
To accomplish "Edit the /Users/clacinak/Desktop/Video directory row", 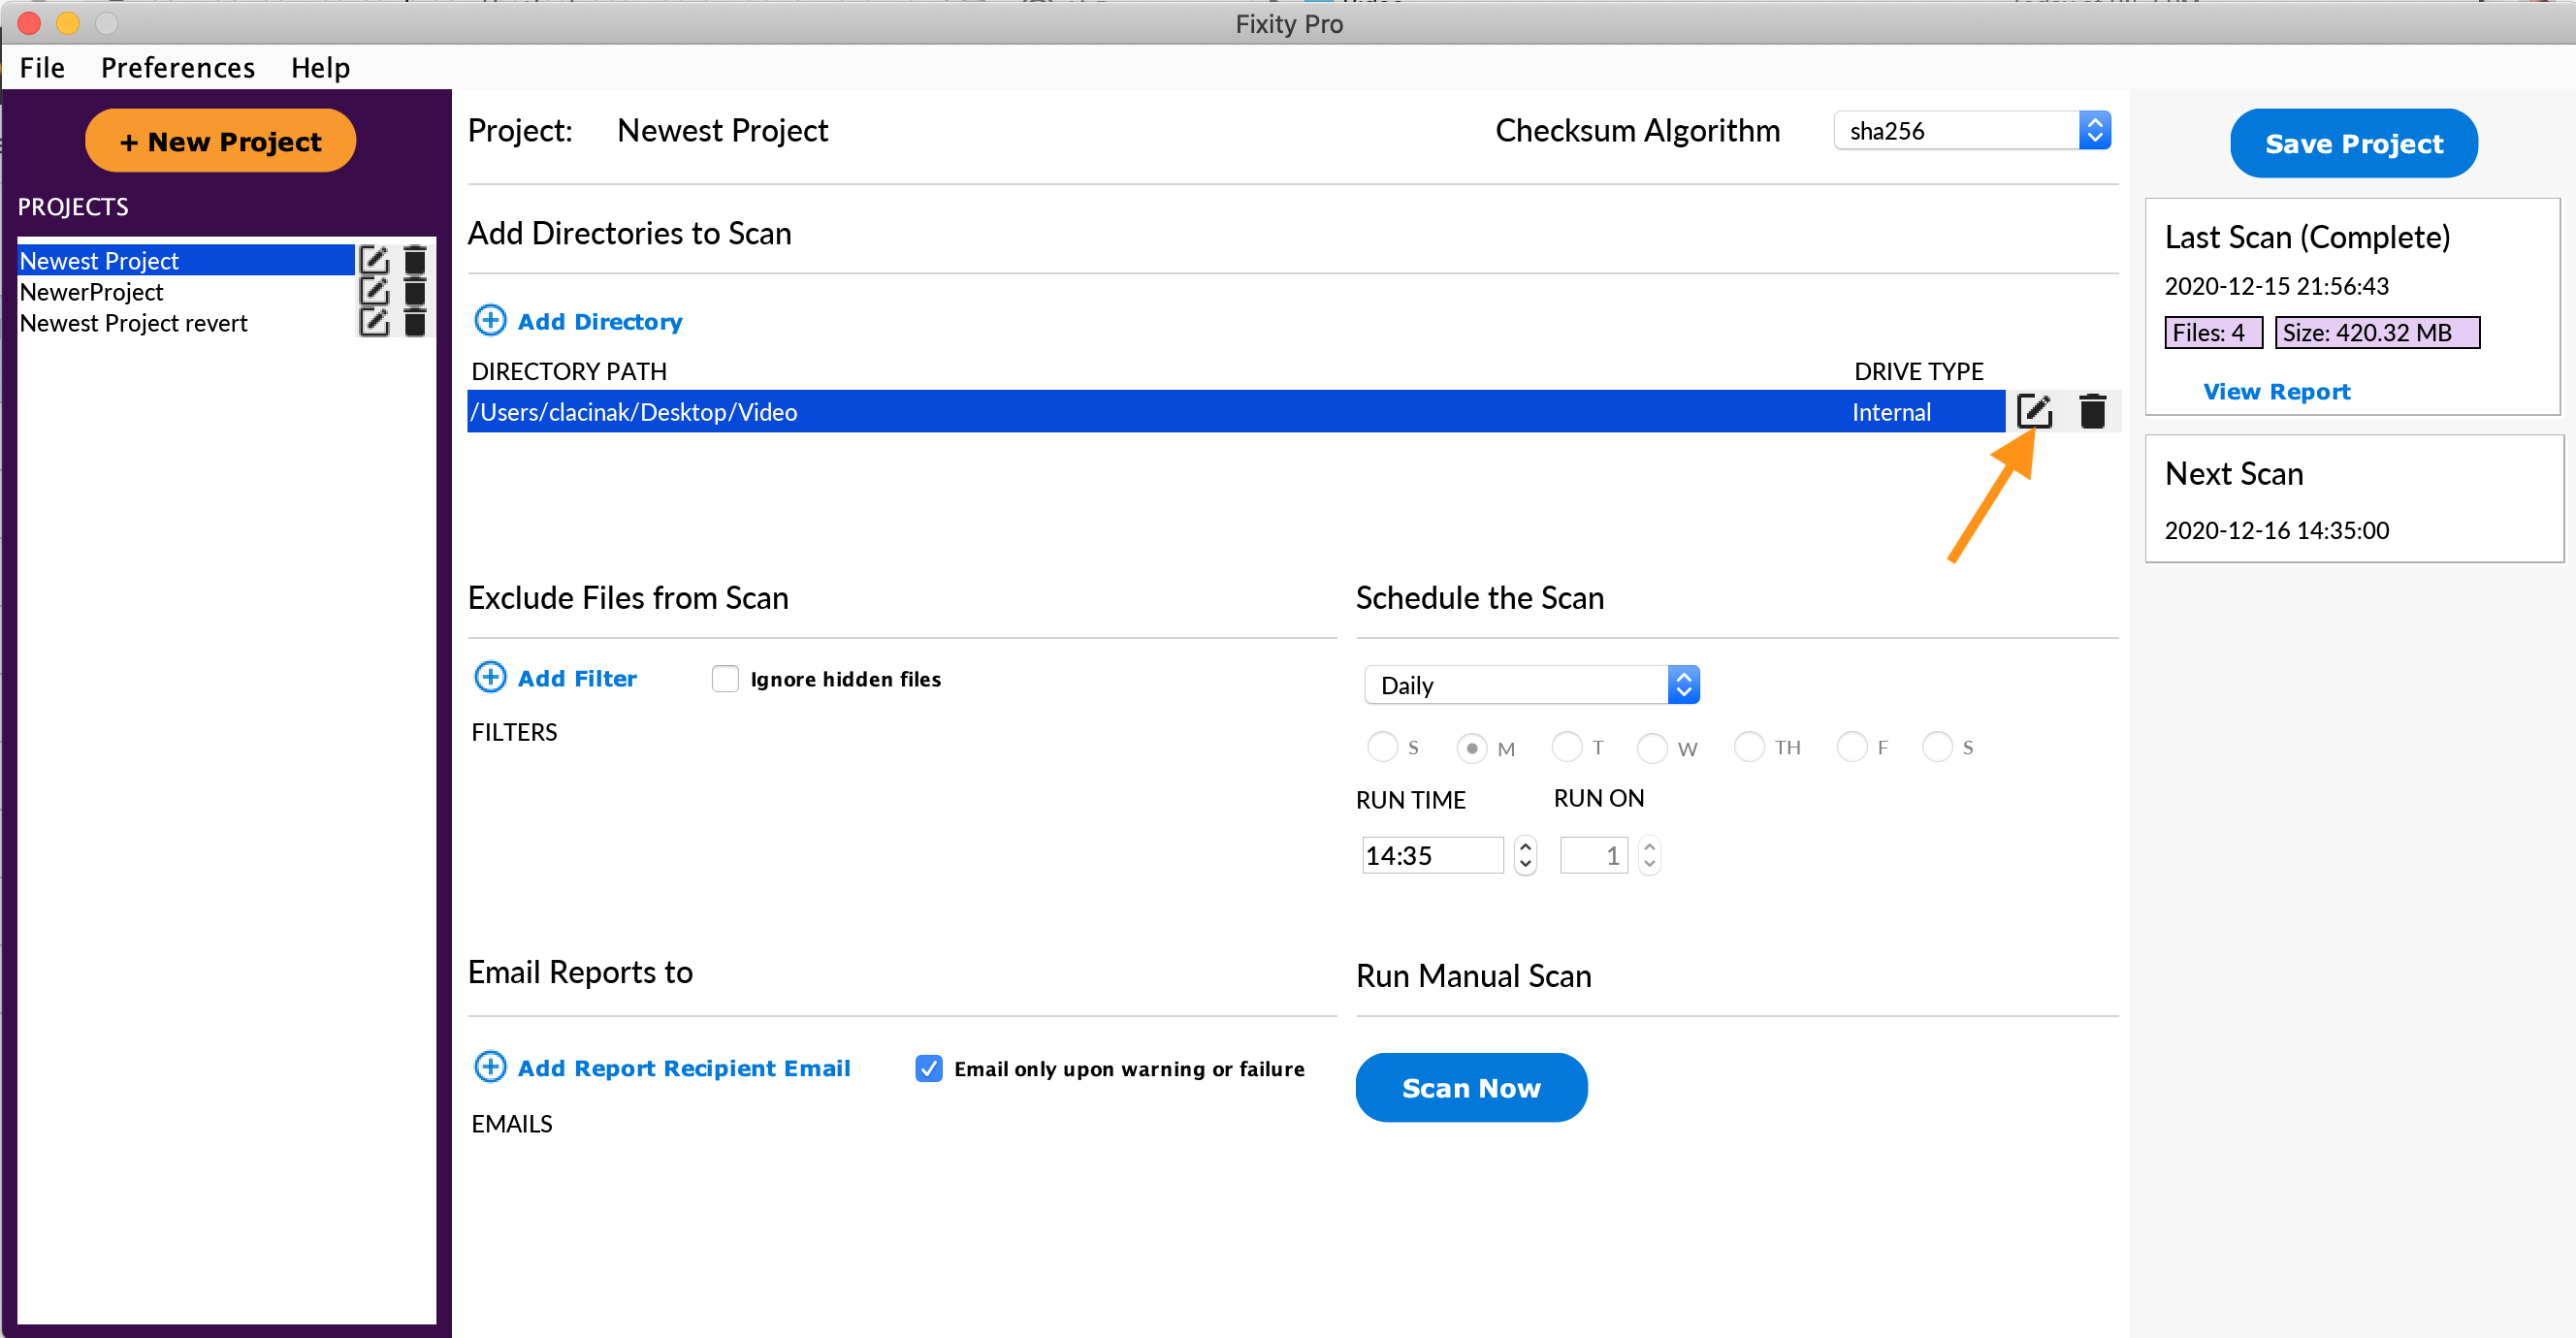I will coord(2034,411).
